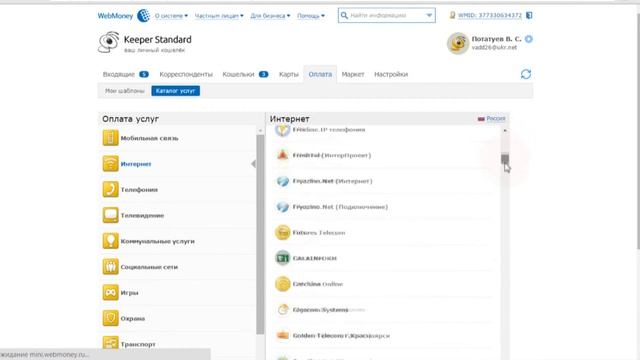Open the Частным лицам dropdown menu
The height and width of the screenshot is (360, 640).
point(219,16)
